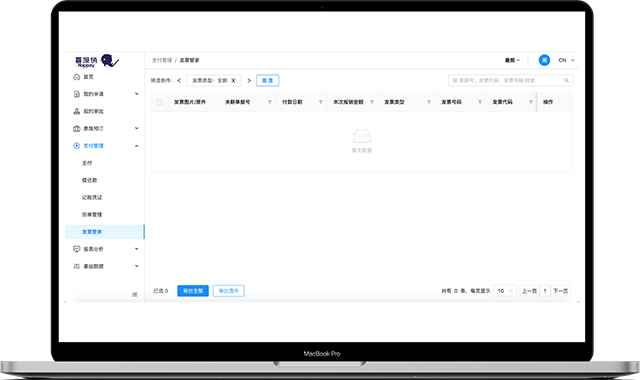The image size is (640, 380).
Task: Filter the 发票类型 column via its funnel icon
Action: point(429,102)
